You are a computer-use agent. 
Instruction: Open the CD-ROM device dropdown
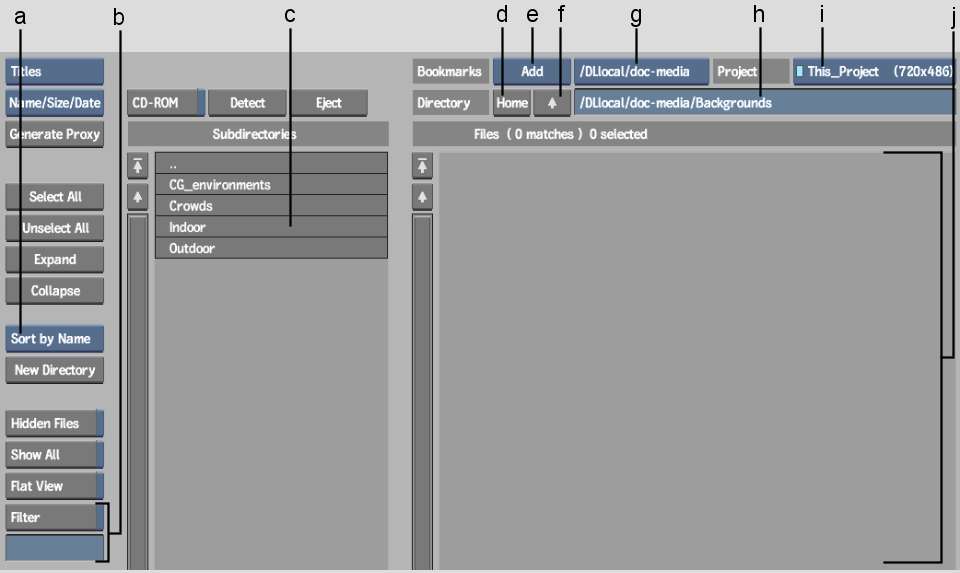coord(166,103)
